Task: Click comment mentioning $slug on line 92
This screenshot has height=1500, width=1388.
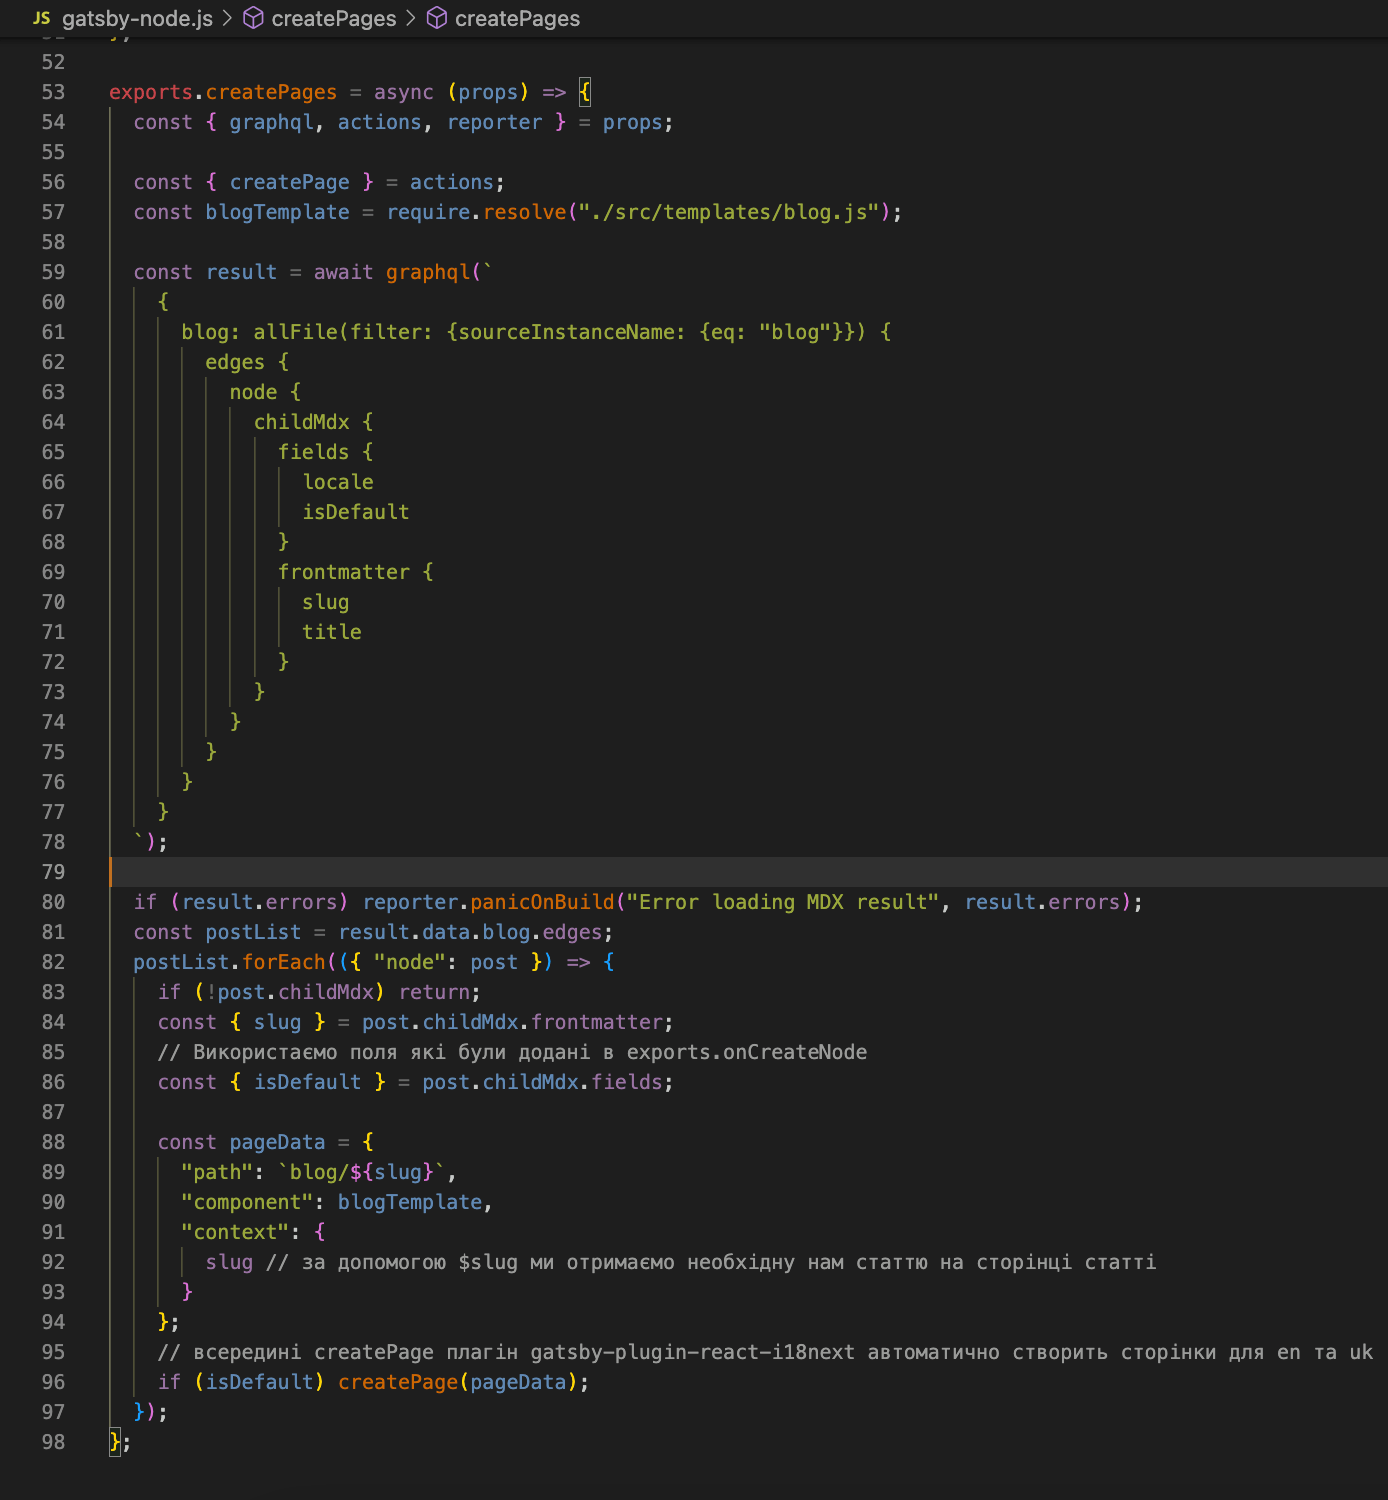Action: pos(711,1262)
